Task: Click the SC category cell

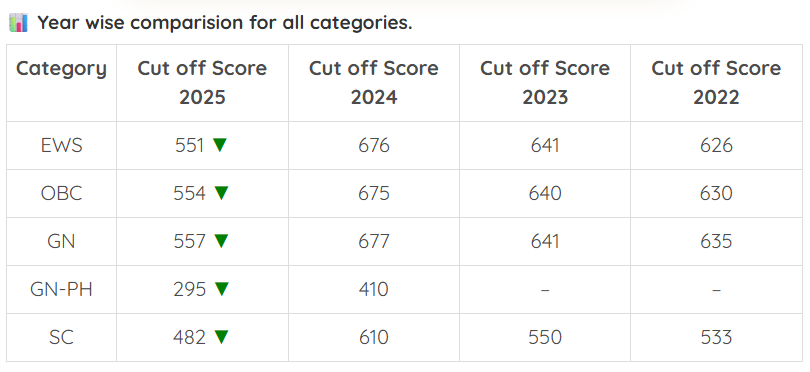Action: [61, 337]
